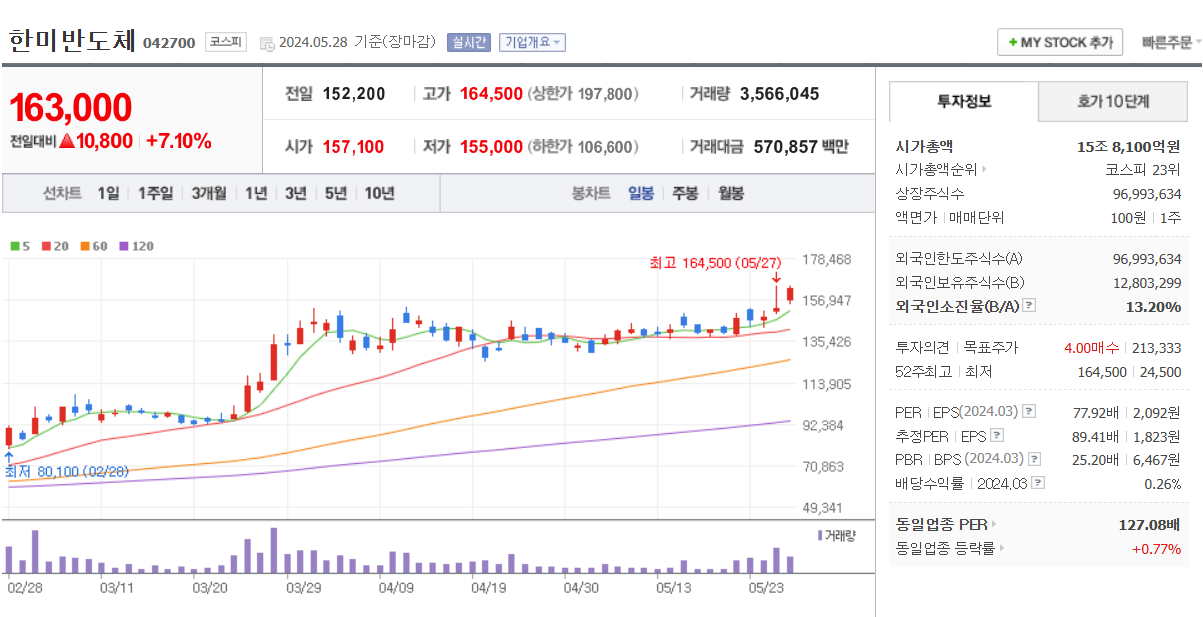1203x617 pixels.
Task: Click the 전일 value 152,200
Action: tap(354, 94)
